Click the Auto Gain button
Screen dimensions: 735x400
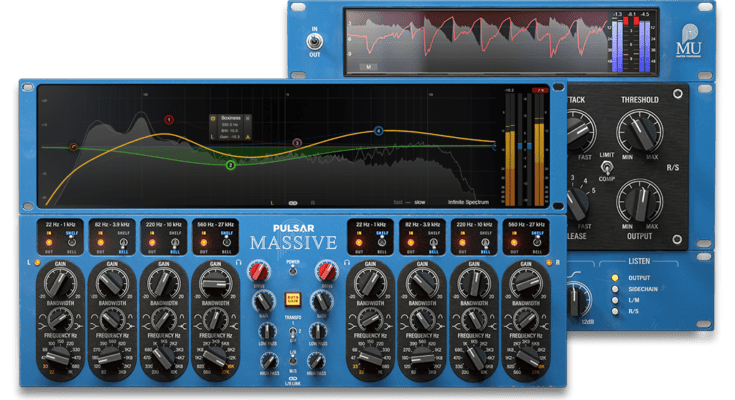(293, 297)
